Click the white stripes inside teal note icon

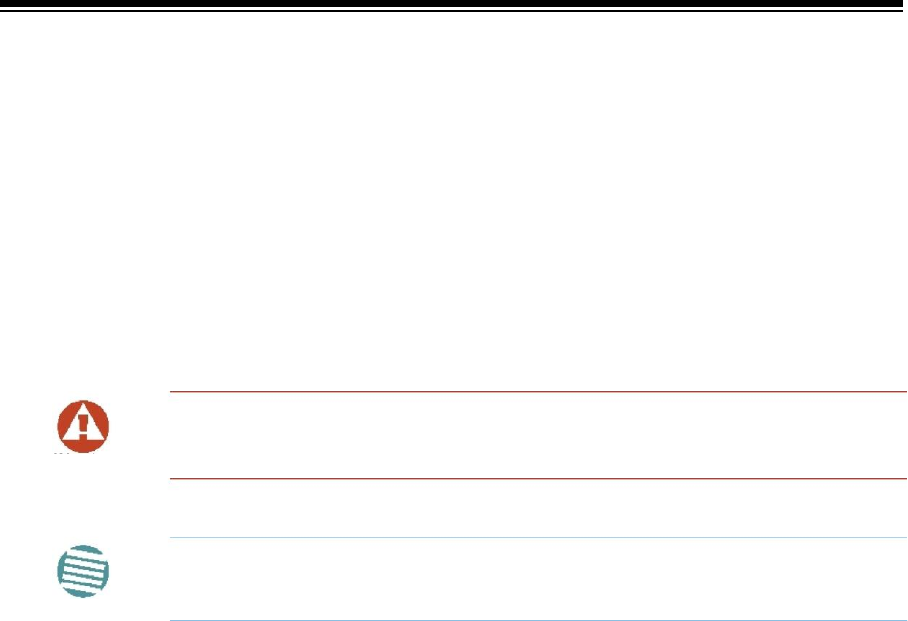tap(83, 572)
